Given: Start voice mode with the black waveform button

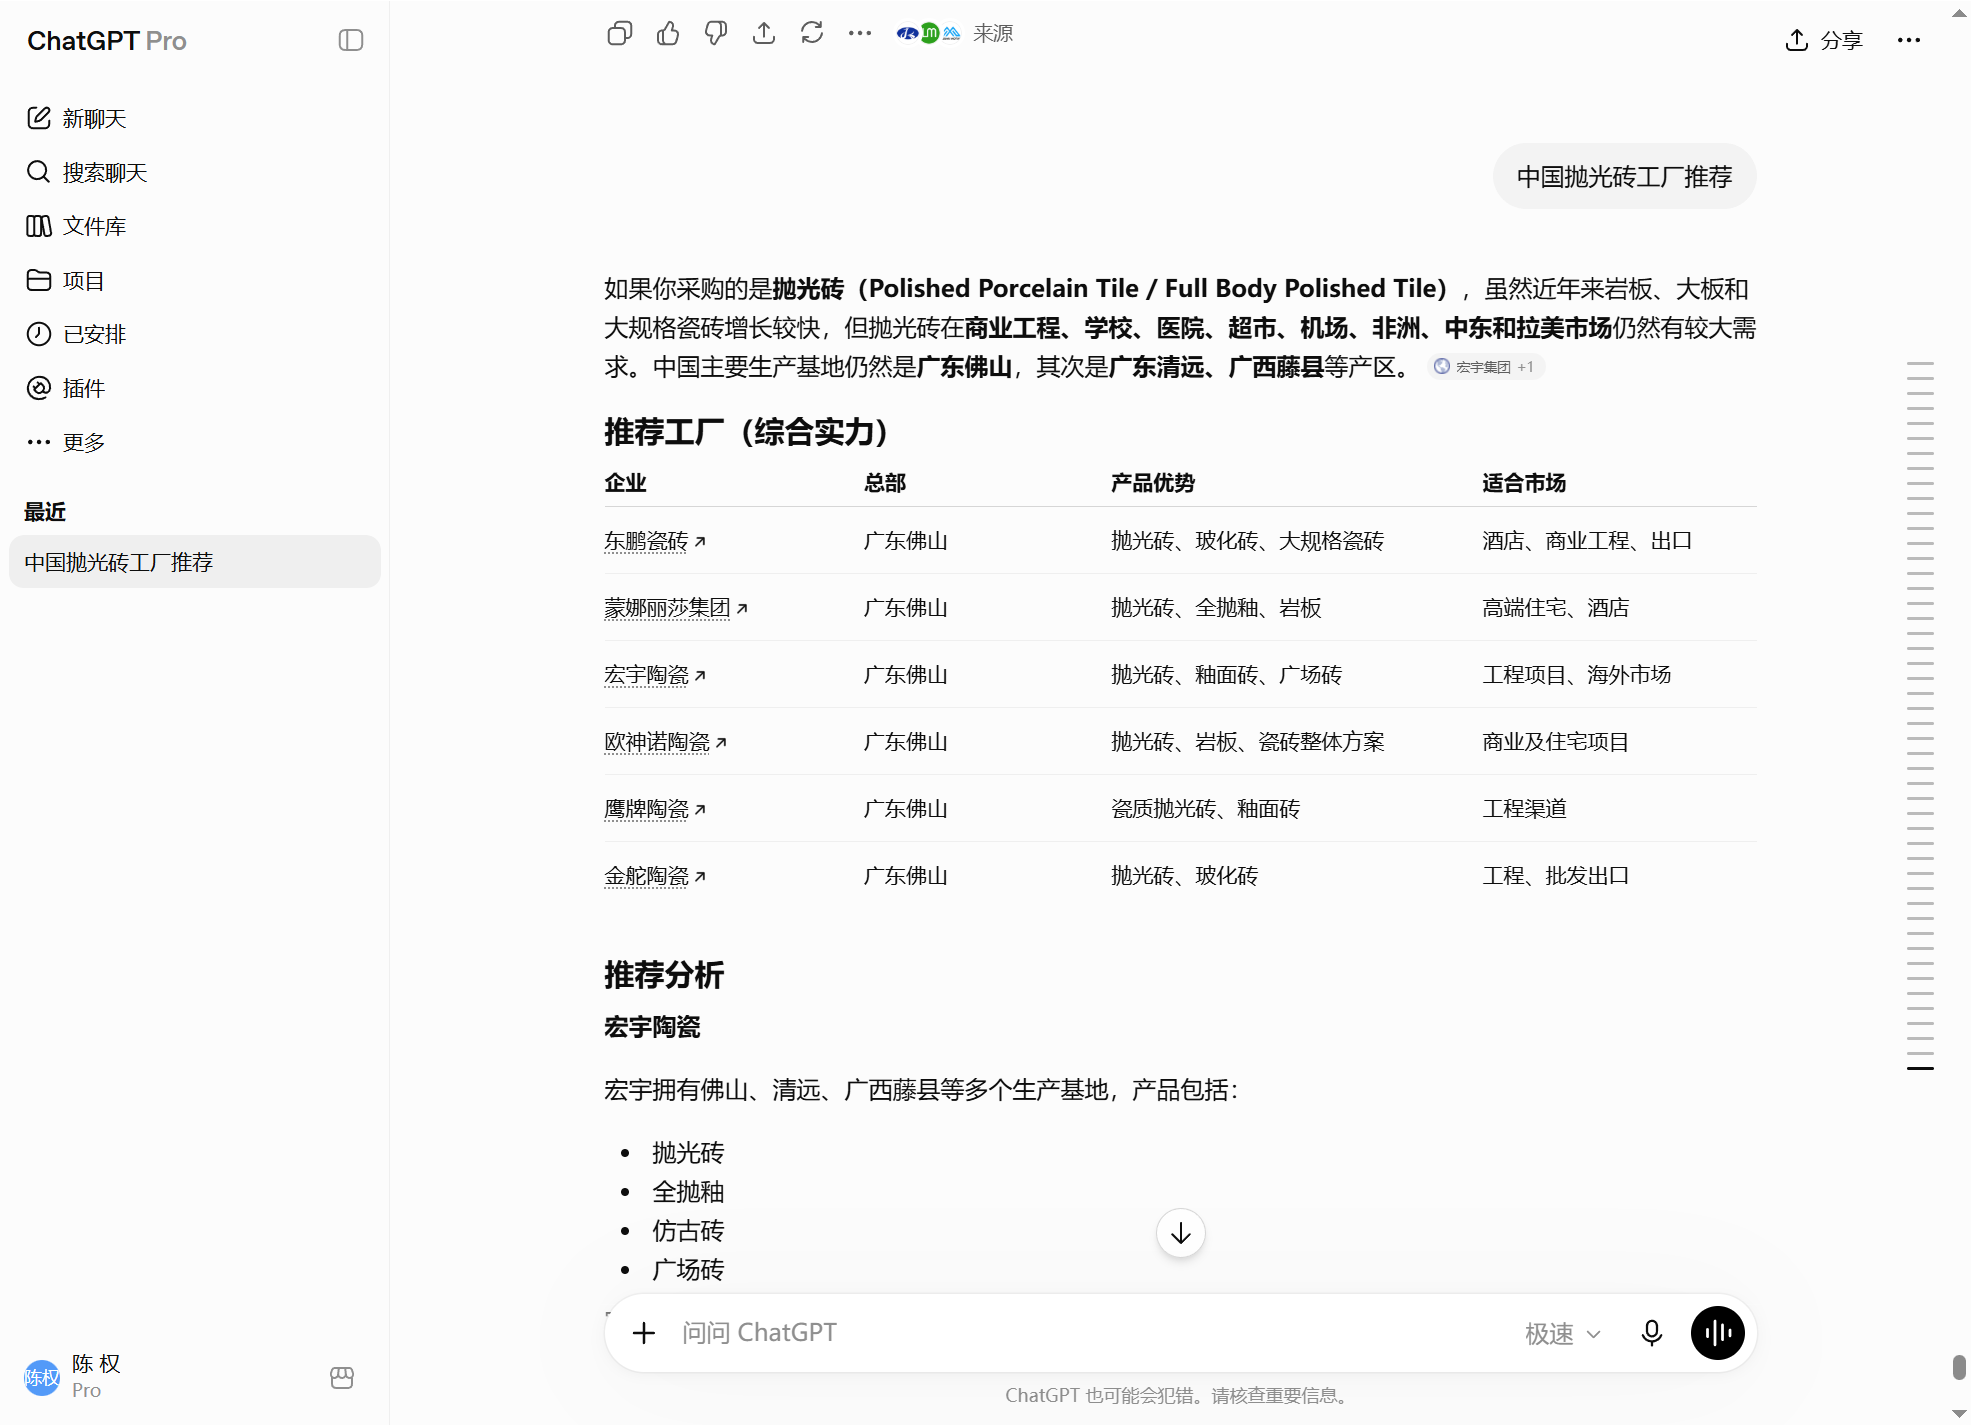Looking at the screenshot, I should click(x=1718, y=1333).
